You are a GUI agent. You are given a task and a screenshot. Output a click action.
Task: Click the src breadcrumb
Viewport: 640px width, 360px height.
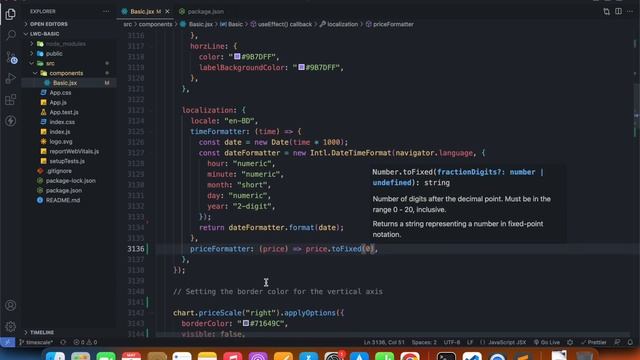pyautogui.click(x=127, y=24)
